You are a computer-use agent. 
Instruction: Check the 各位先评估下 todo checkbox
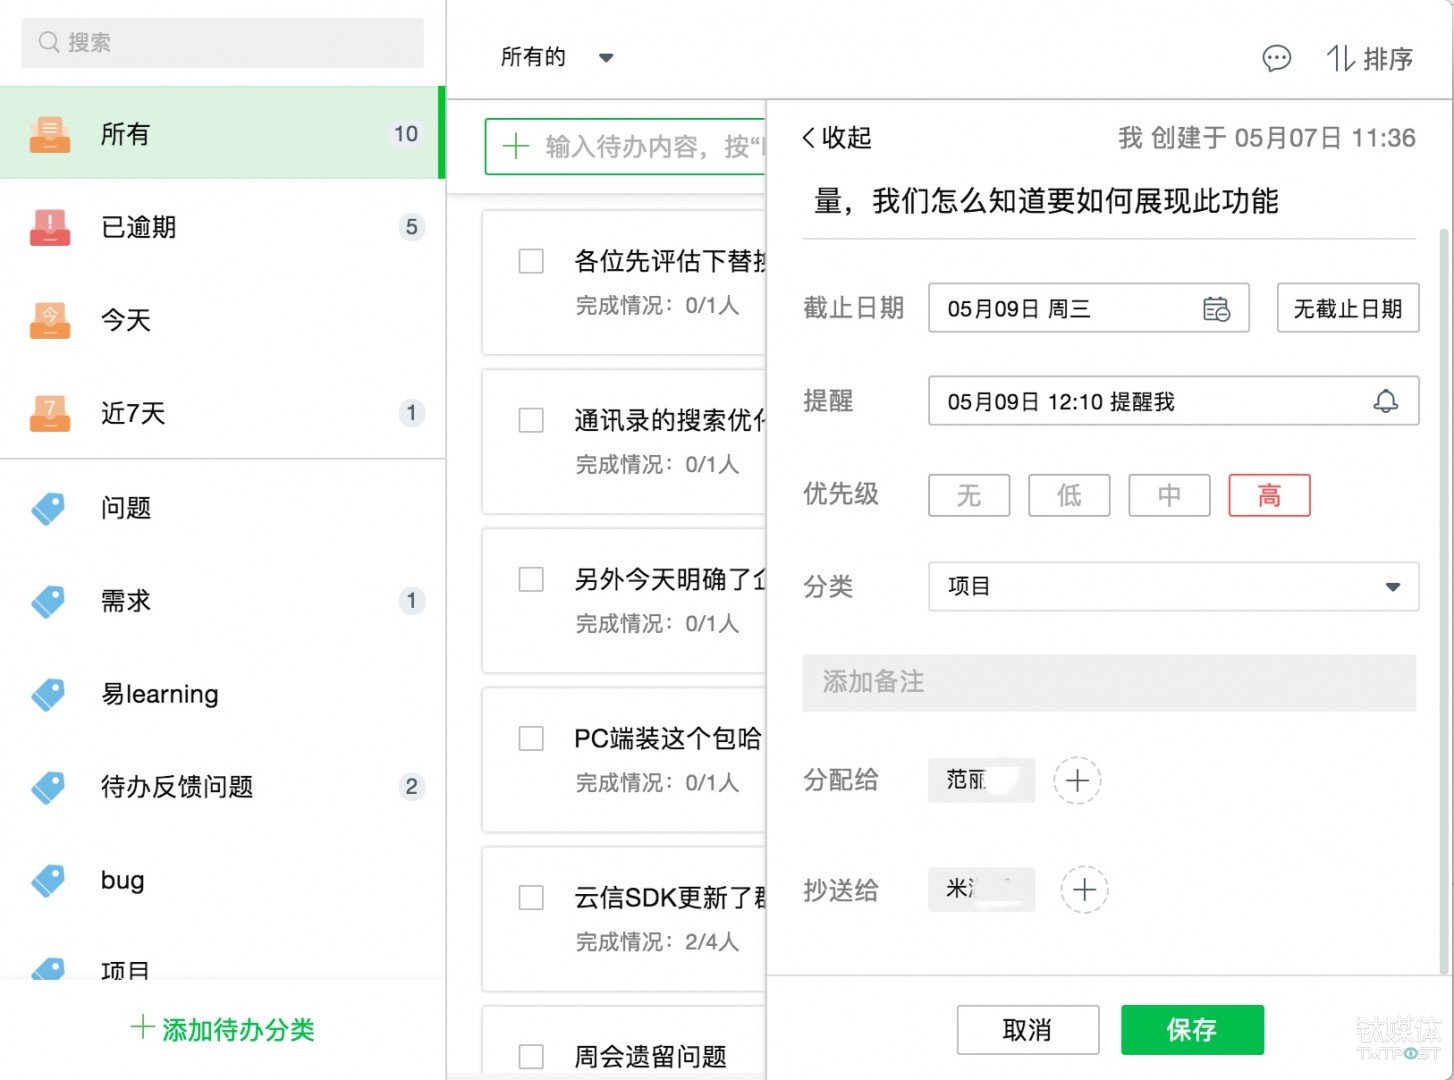[x=531, y=261]
